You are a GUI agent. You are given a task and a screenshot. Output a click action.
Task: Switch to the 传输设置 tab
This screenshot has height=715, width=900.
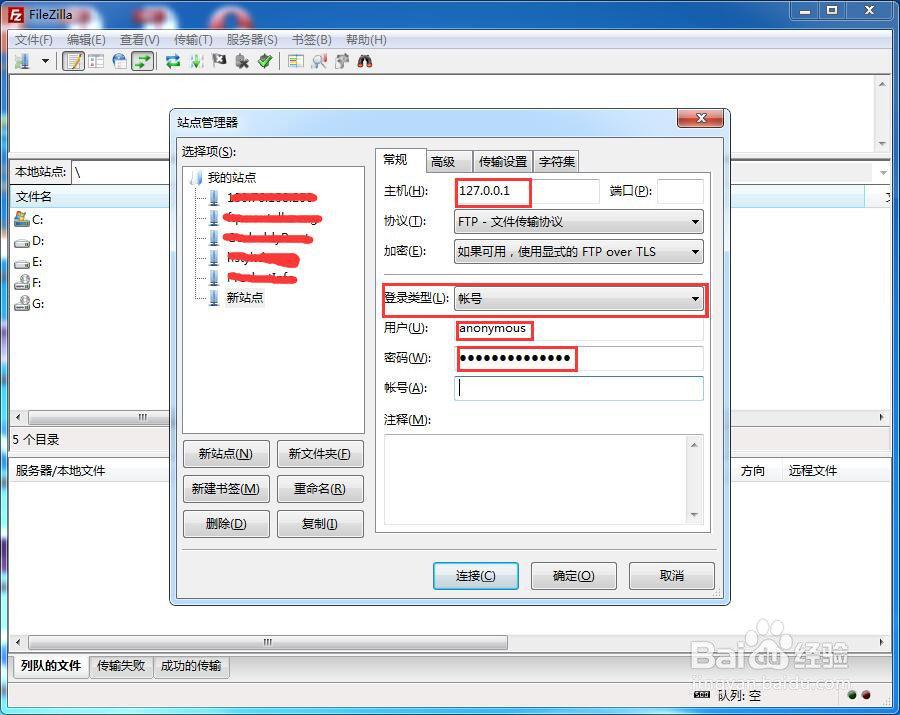[x=503, y=162]
